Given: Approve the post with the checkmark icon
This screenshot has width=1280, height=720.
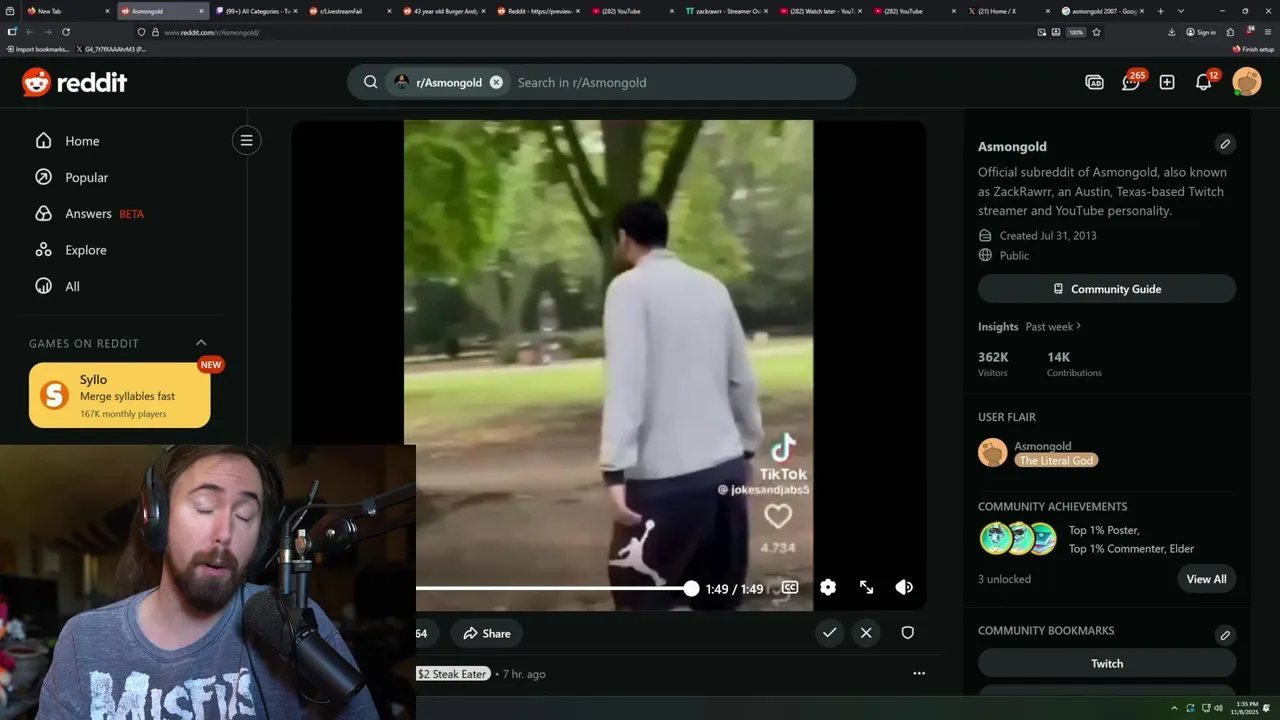Looking at the screenshot, I should (829, 633).
